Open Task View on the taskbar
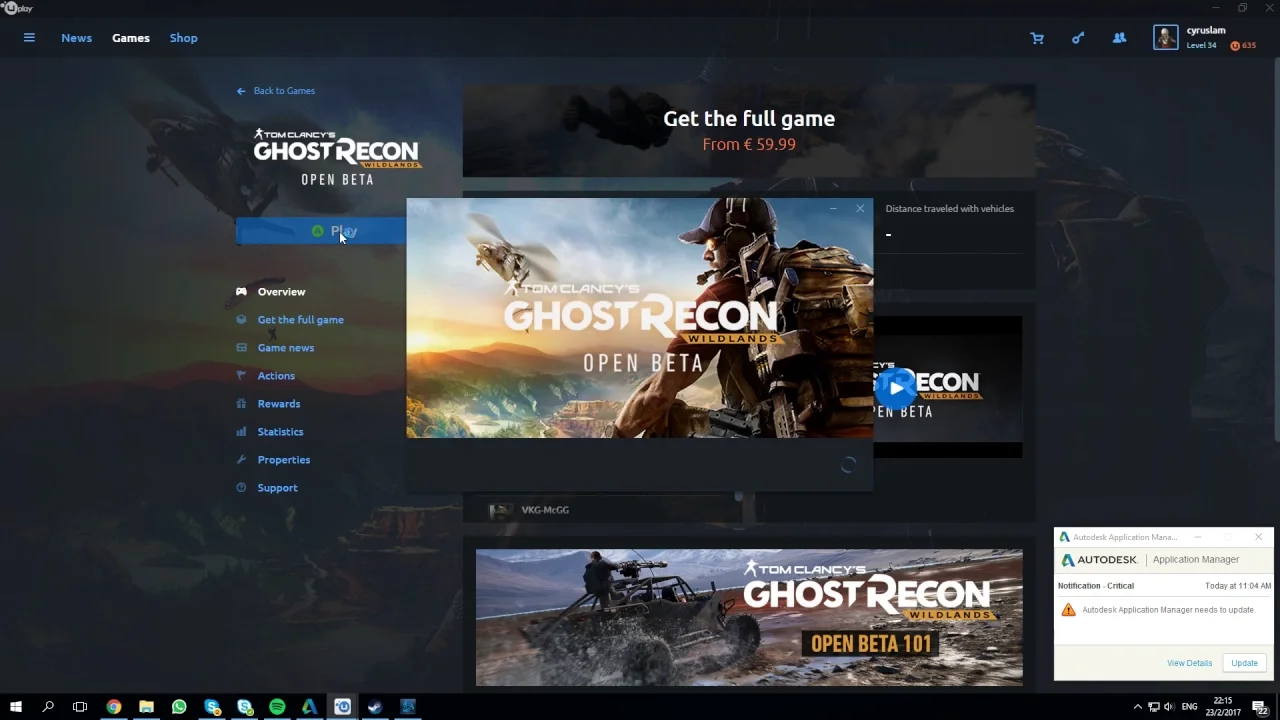 [x=80, y=707]
